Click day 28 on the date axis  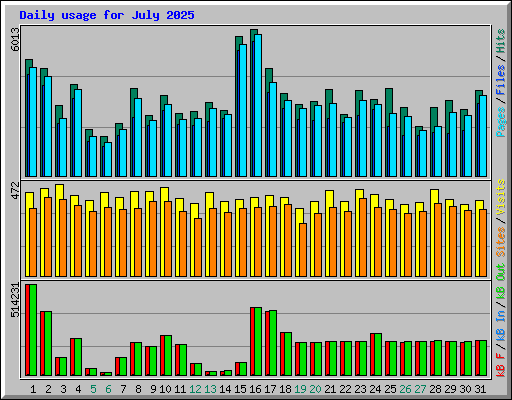(x=435, y=389)
